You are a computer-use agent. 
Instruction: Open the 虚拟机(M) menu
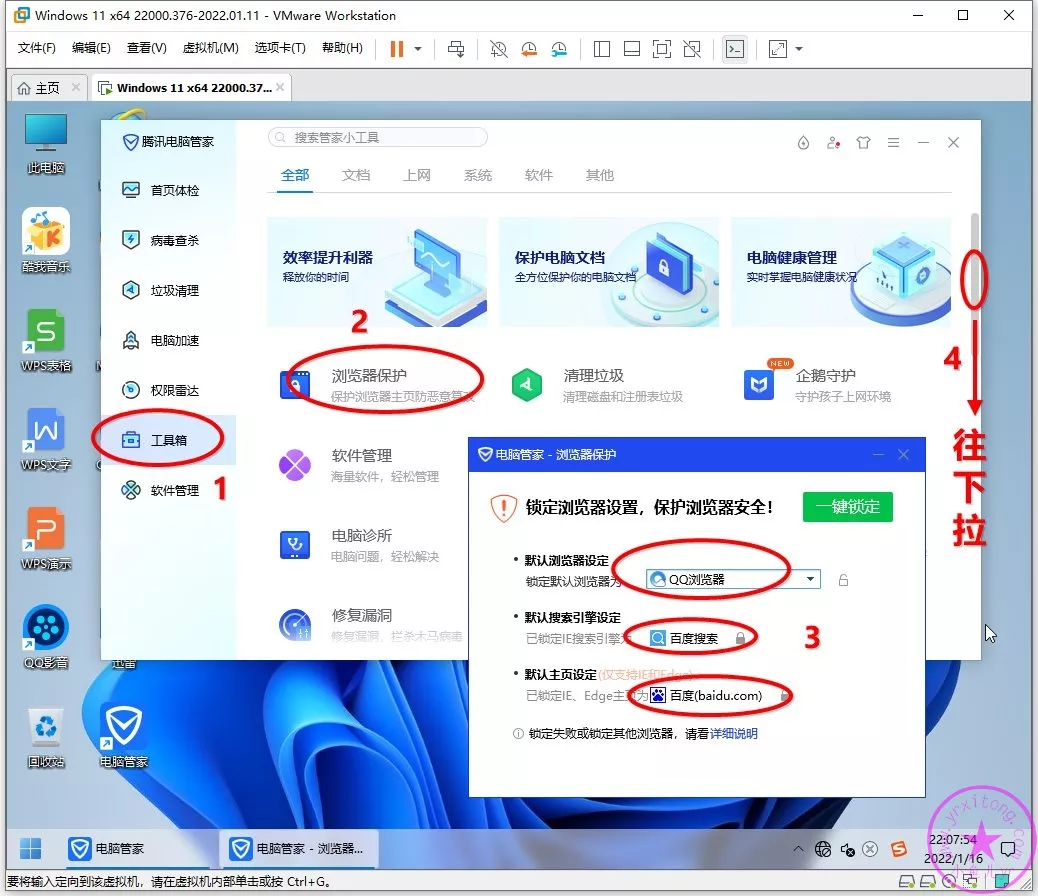coord(210,48)
